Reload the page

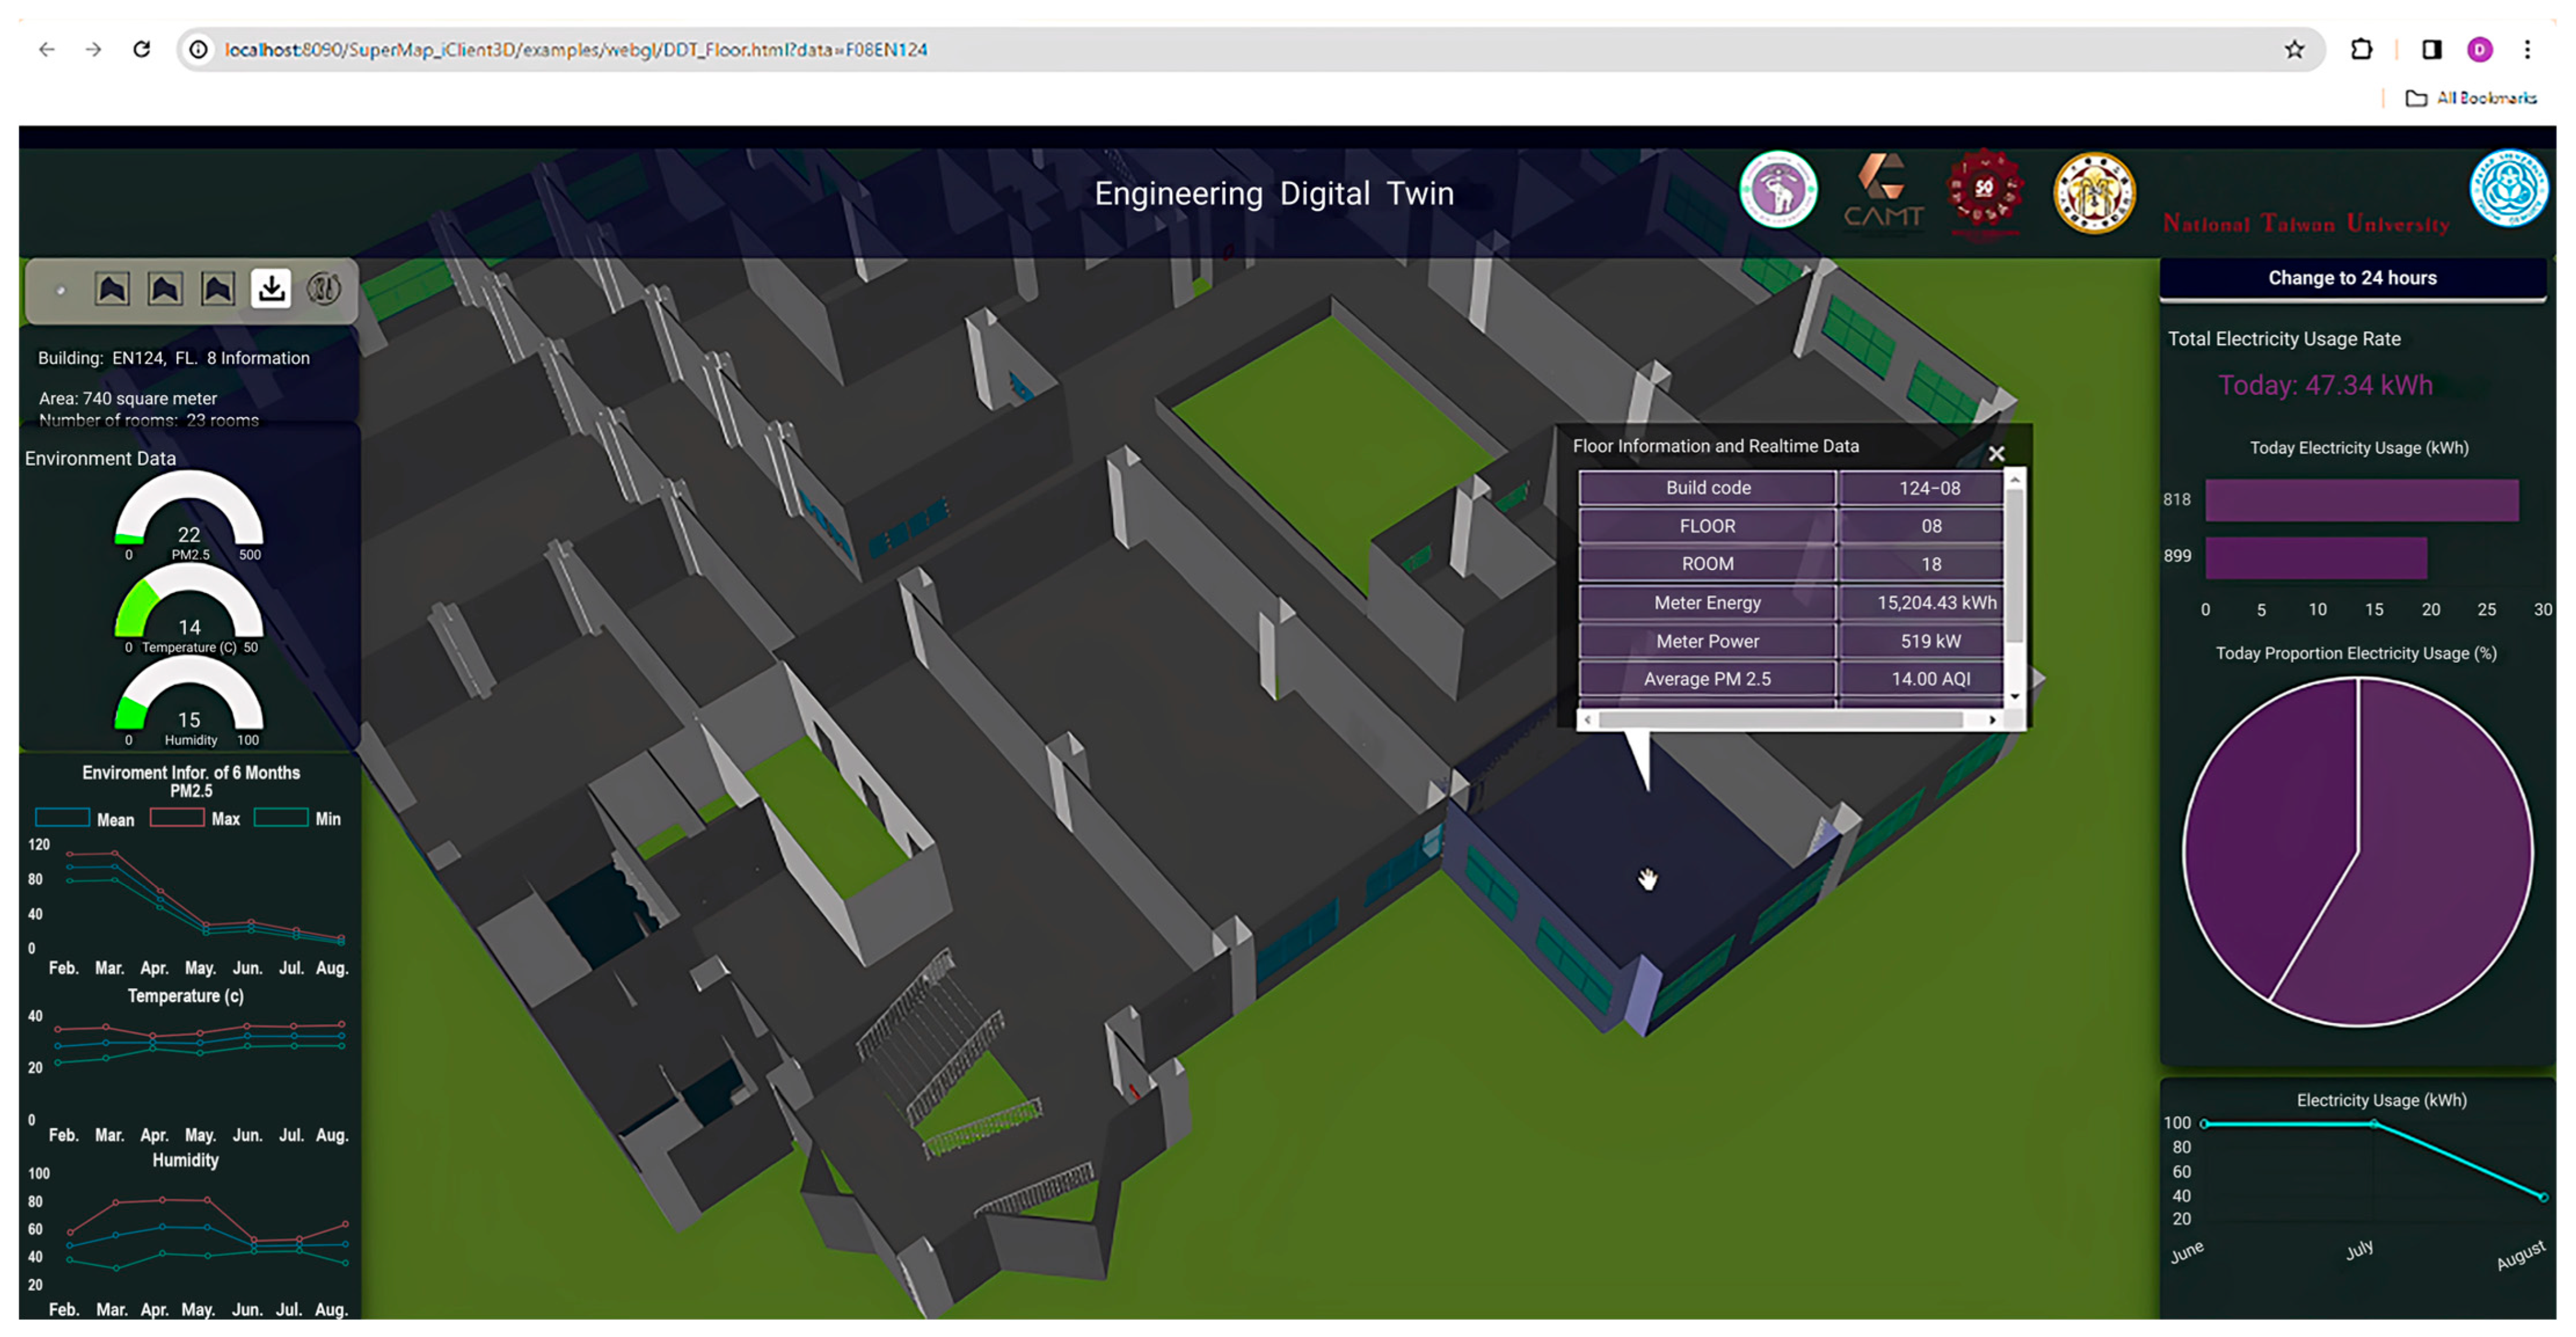click(x=142, y=49)
